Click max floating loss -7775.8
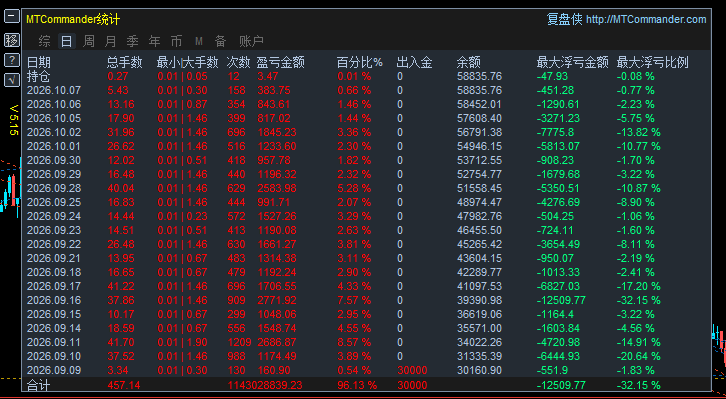 [x=555, y=132]
